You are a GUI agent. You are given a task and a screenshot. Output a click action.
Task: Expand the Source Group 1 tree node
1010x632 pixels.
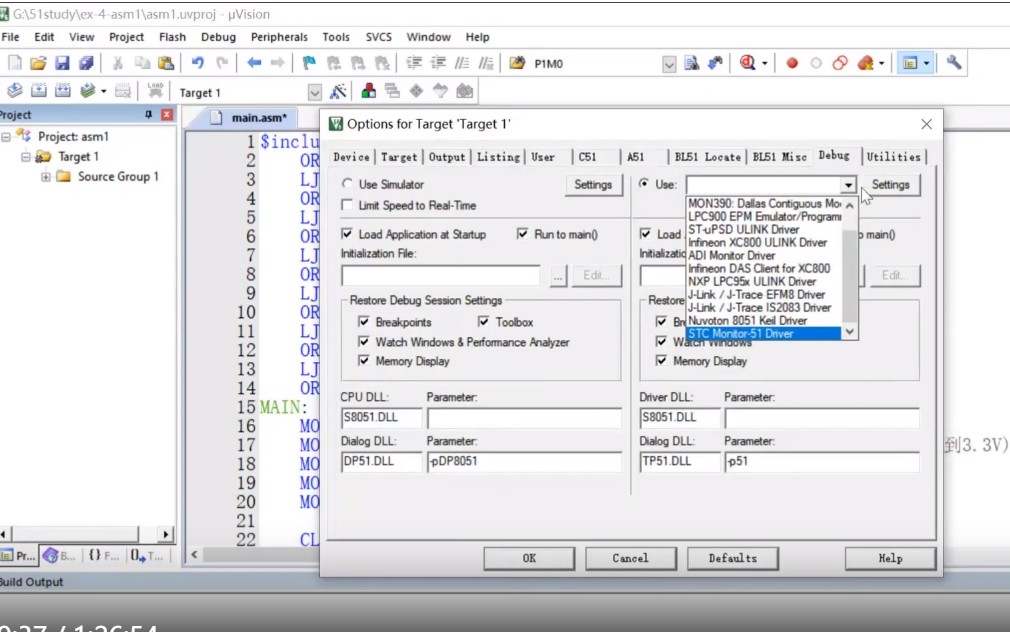click(x=45, y=177)
